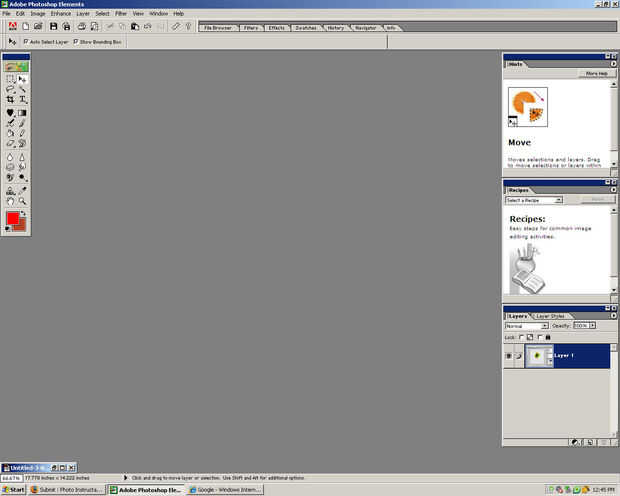Select the Pencil tool
The width and height of the screenshot is (620, 496).
coord(22,133)
